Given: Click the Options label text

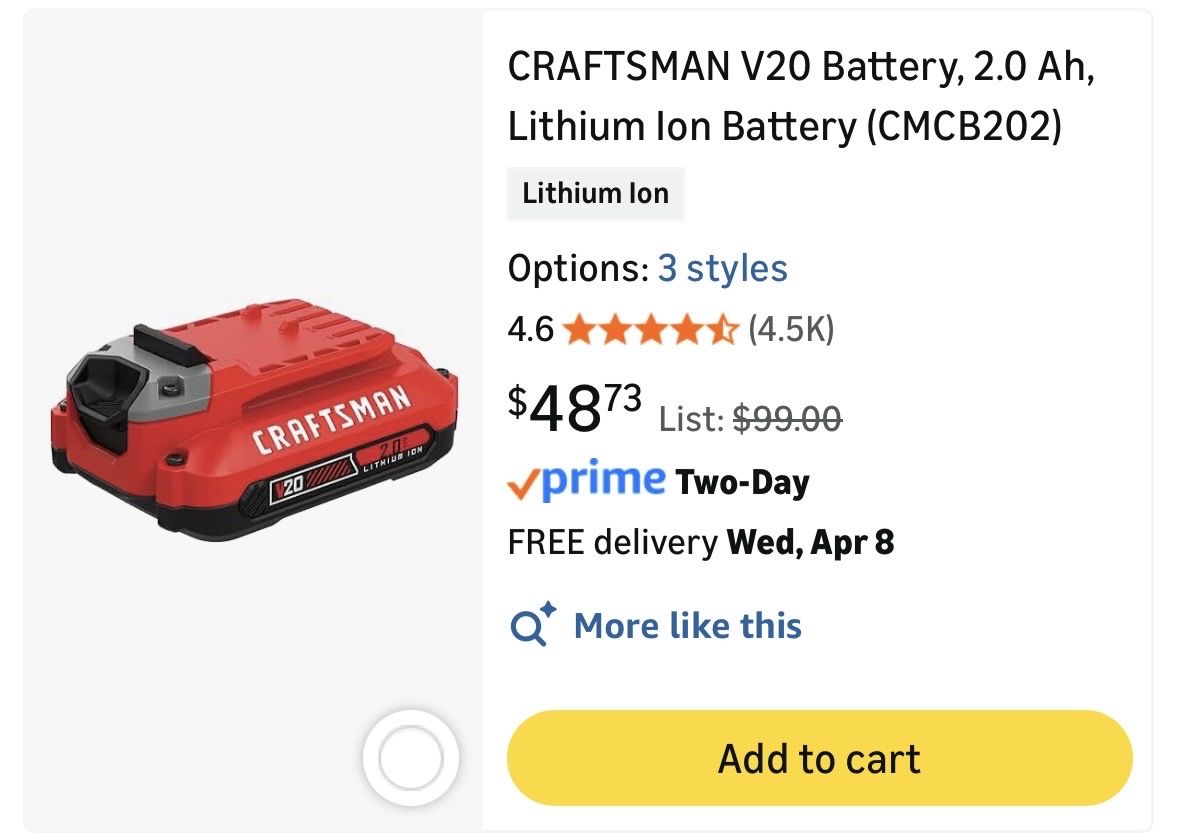Looking at the screenshot, I should click(x=578, y=268).
